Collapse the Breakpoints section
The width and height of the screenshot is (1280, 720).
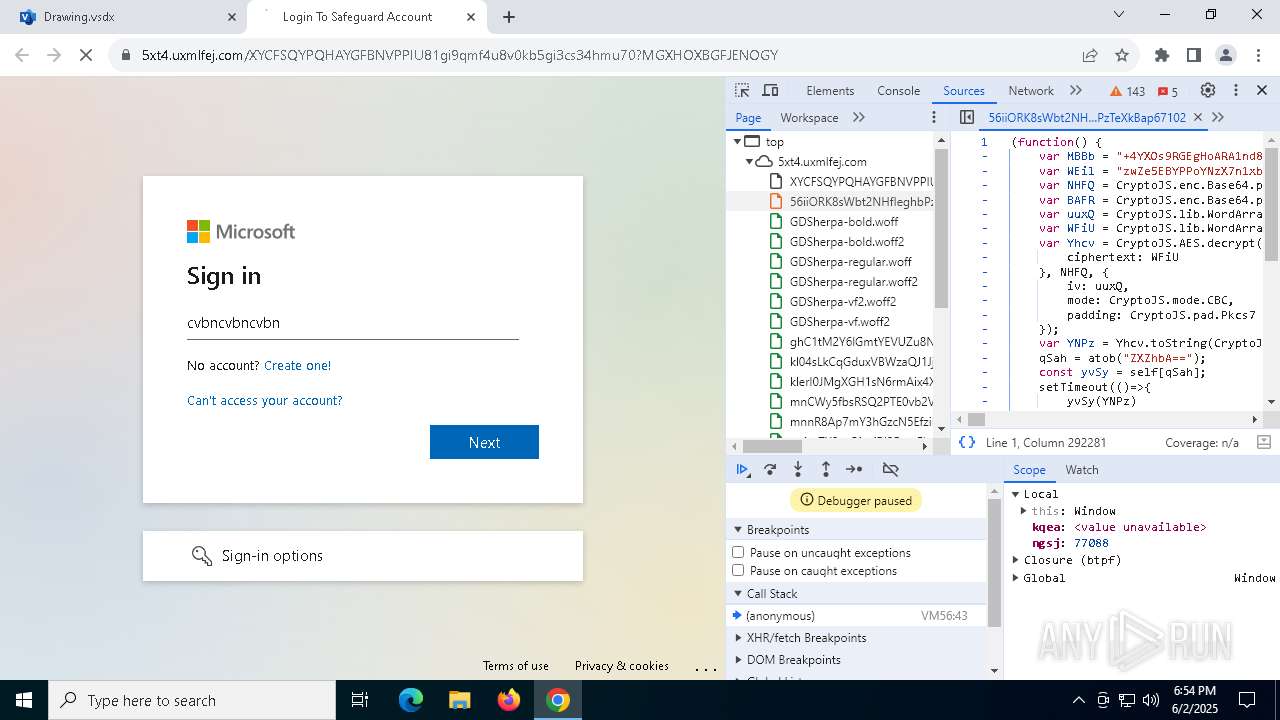coord(738,529)
